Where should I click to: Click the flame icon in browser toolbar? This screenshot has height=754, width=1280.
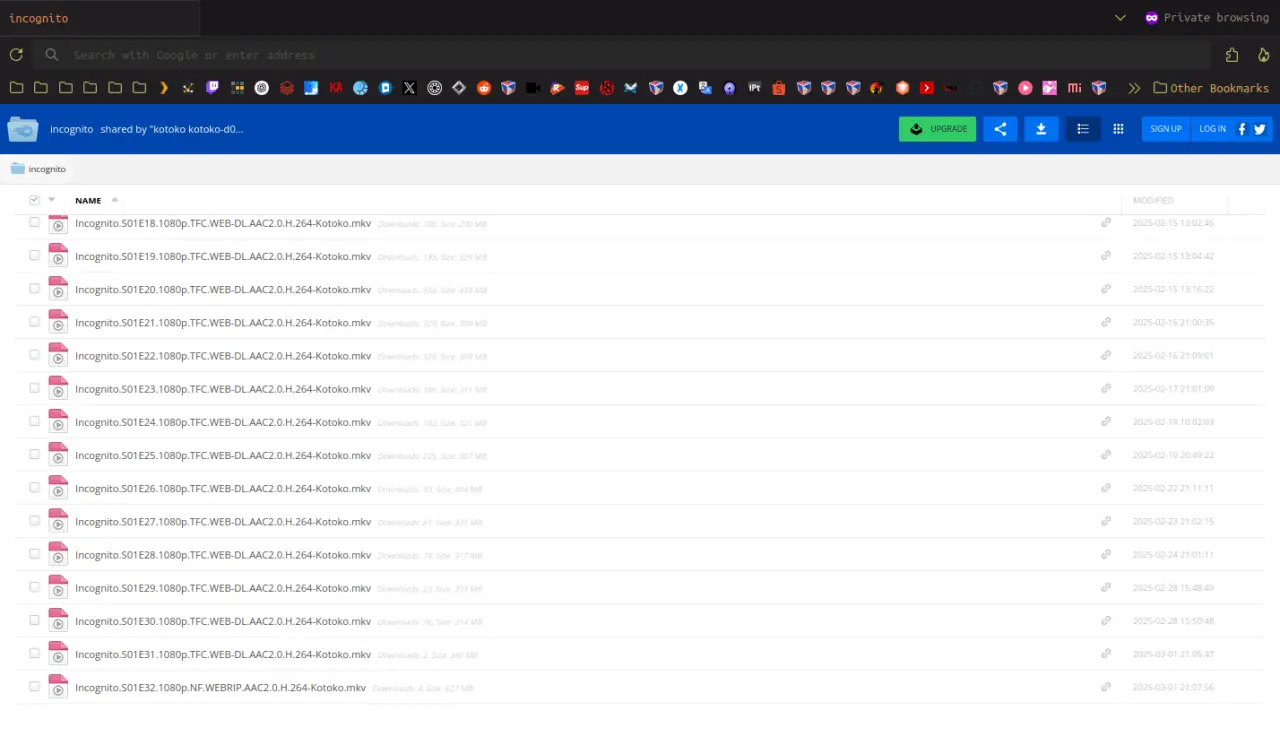pyautogui.click(x=1263, y=55)
